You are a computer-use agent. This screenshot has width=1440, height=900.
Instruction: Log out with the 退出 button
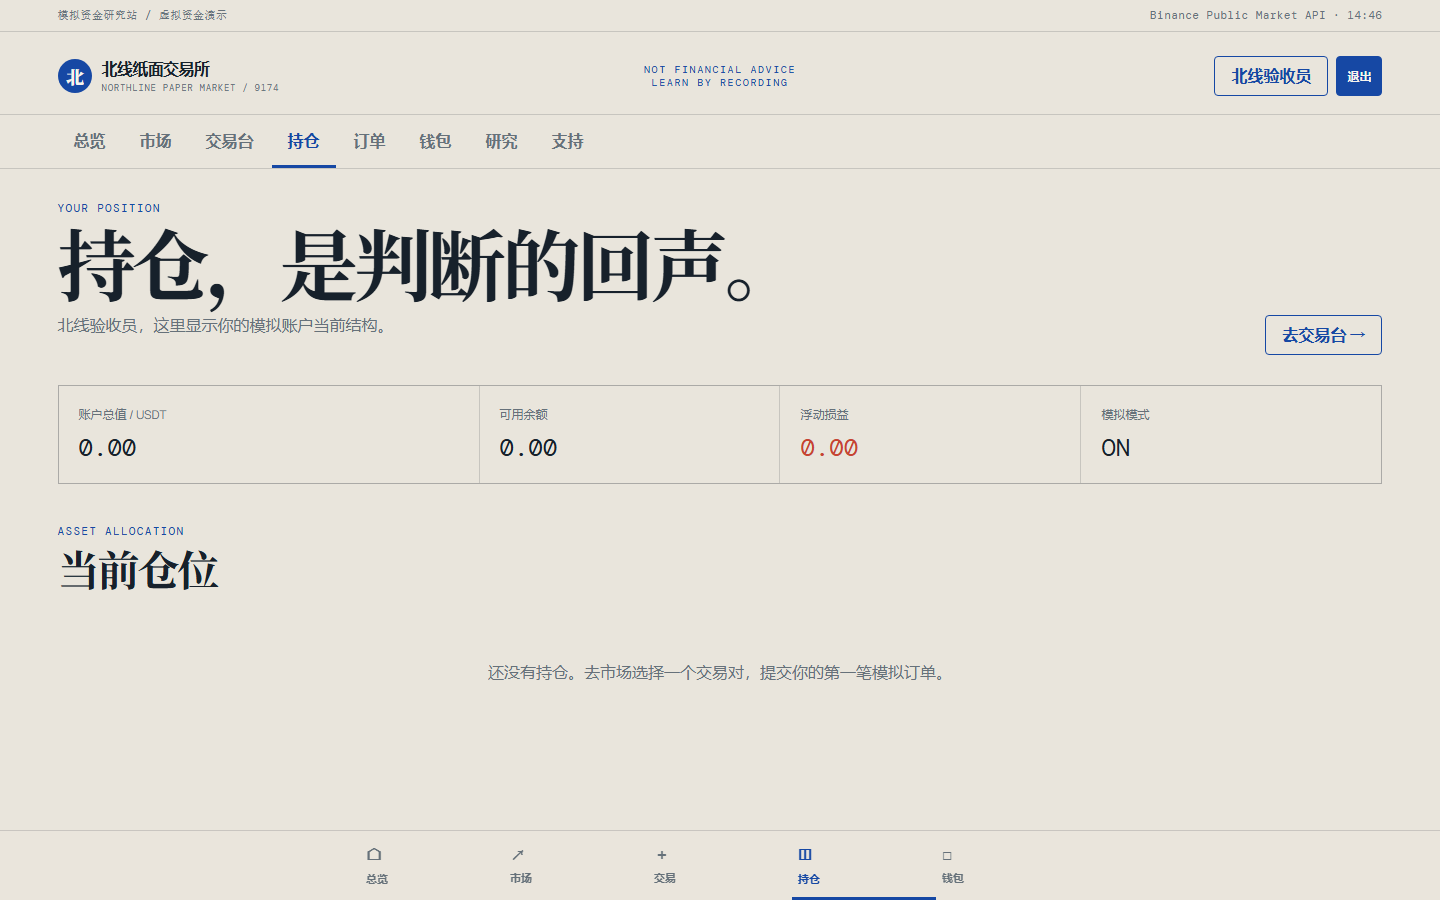click(1359, 76)
